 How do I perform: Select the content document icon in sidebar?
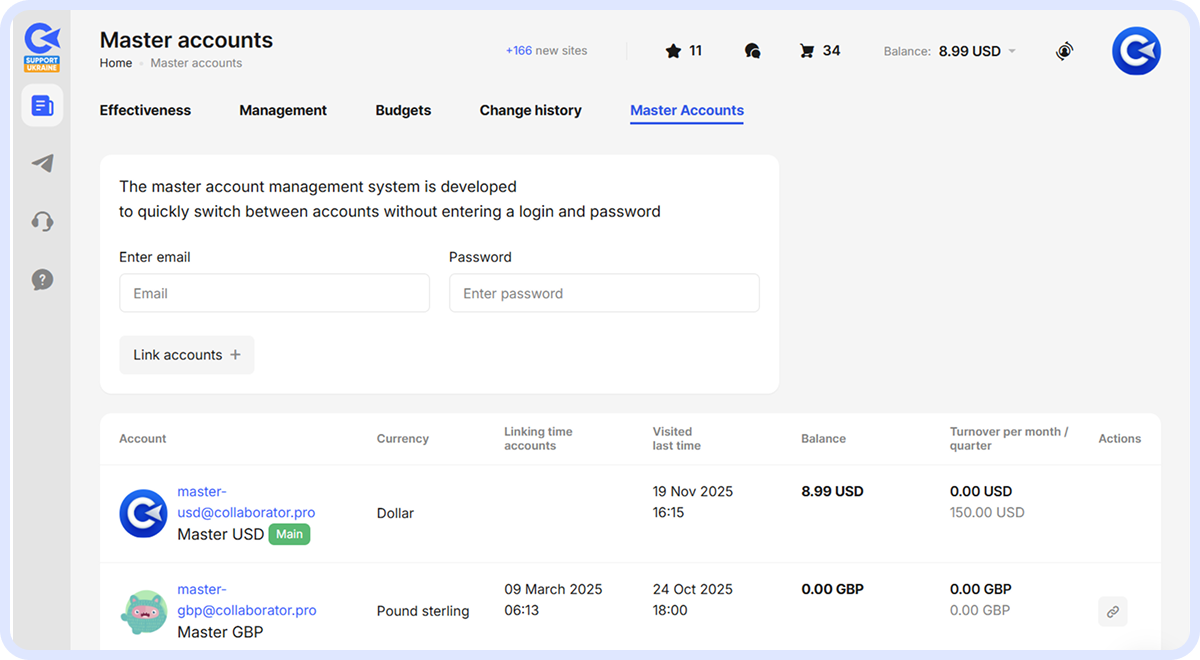[x=41, y=105]
